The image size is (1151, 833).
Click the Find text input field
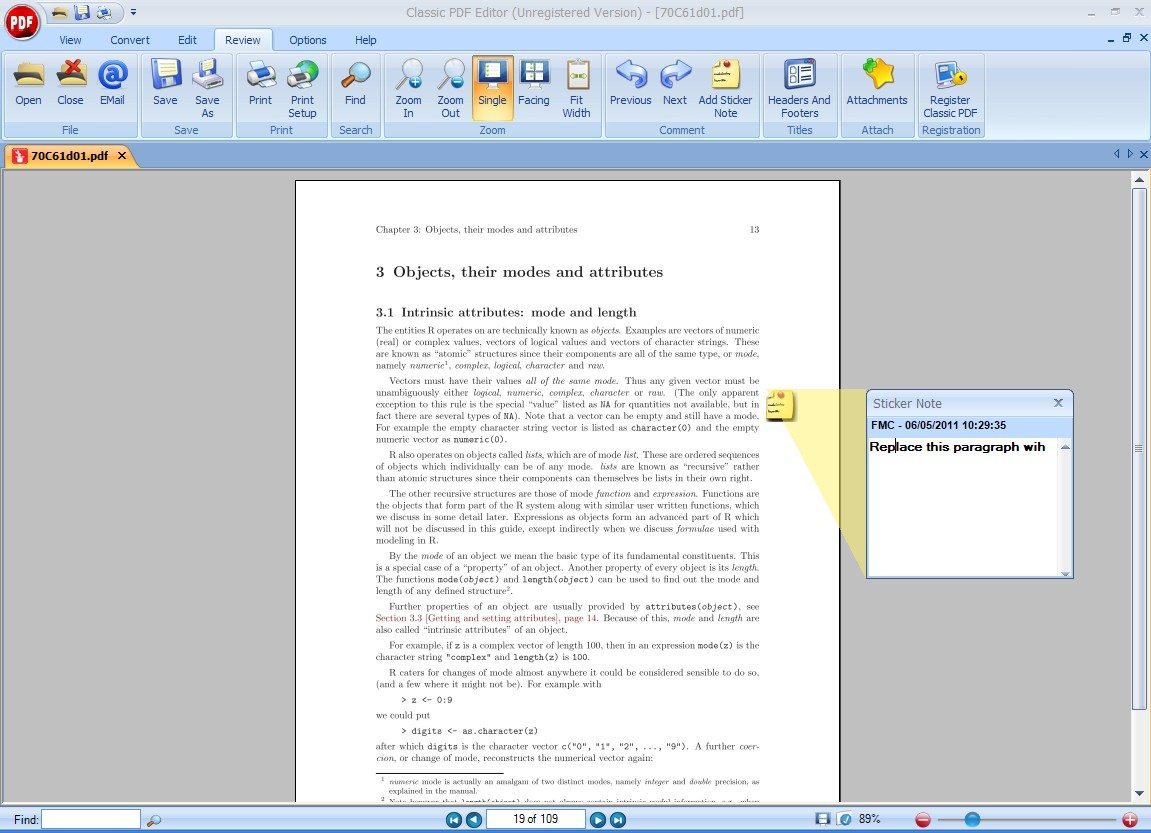click(90, 819)
